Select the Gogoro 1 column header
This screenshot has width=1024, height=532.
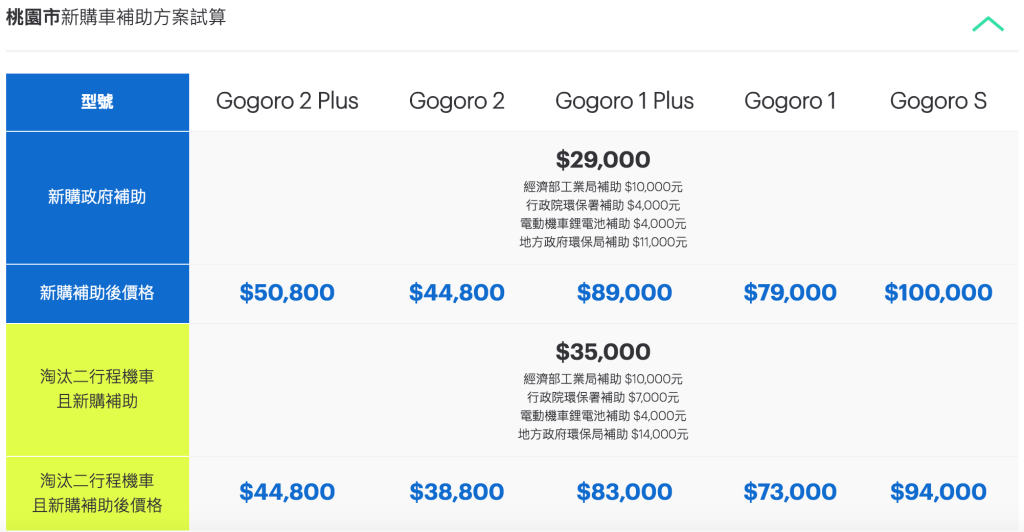pos(790,101)
